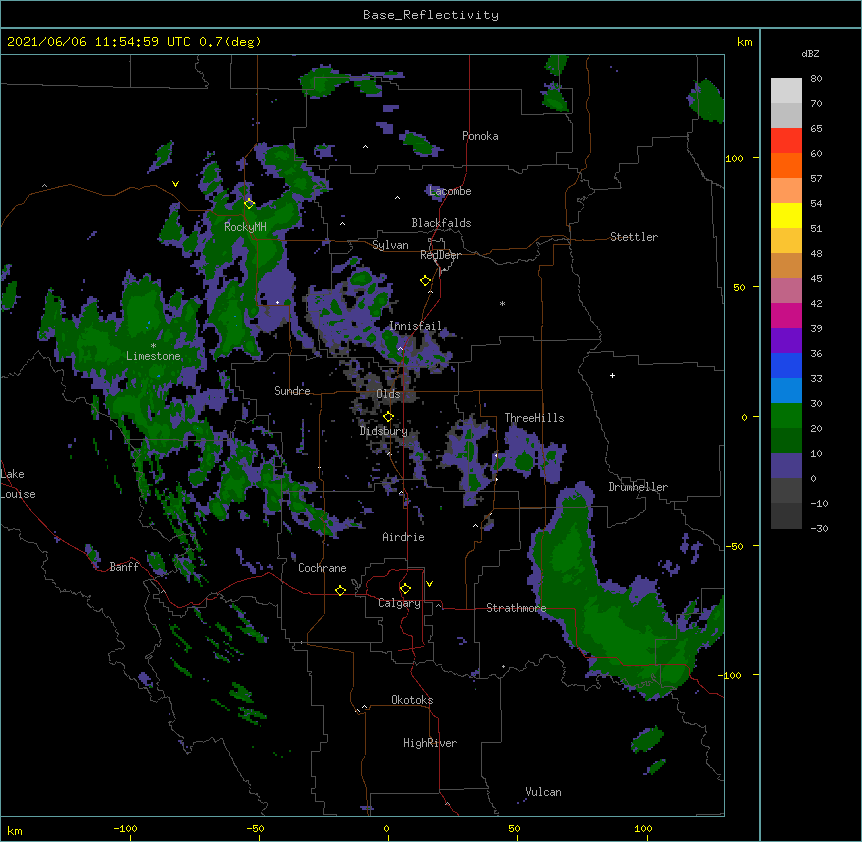The width and height of the screenshot is (862, 842).
Task: Select the blue 33-36 dBZ legend swatch
Action: tap(786, 365)
